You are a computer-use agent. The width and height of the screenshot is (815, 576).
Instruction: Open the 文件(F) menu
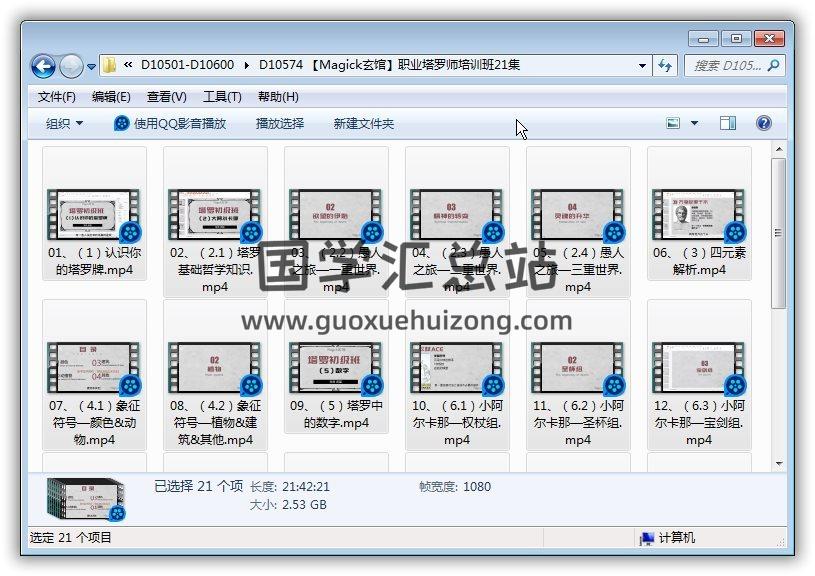(x=56, y=97)
